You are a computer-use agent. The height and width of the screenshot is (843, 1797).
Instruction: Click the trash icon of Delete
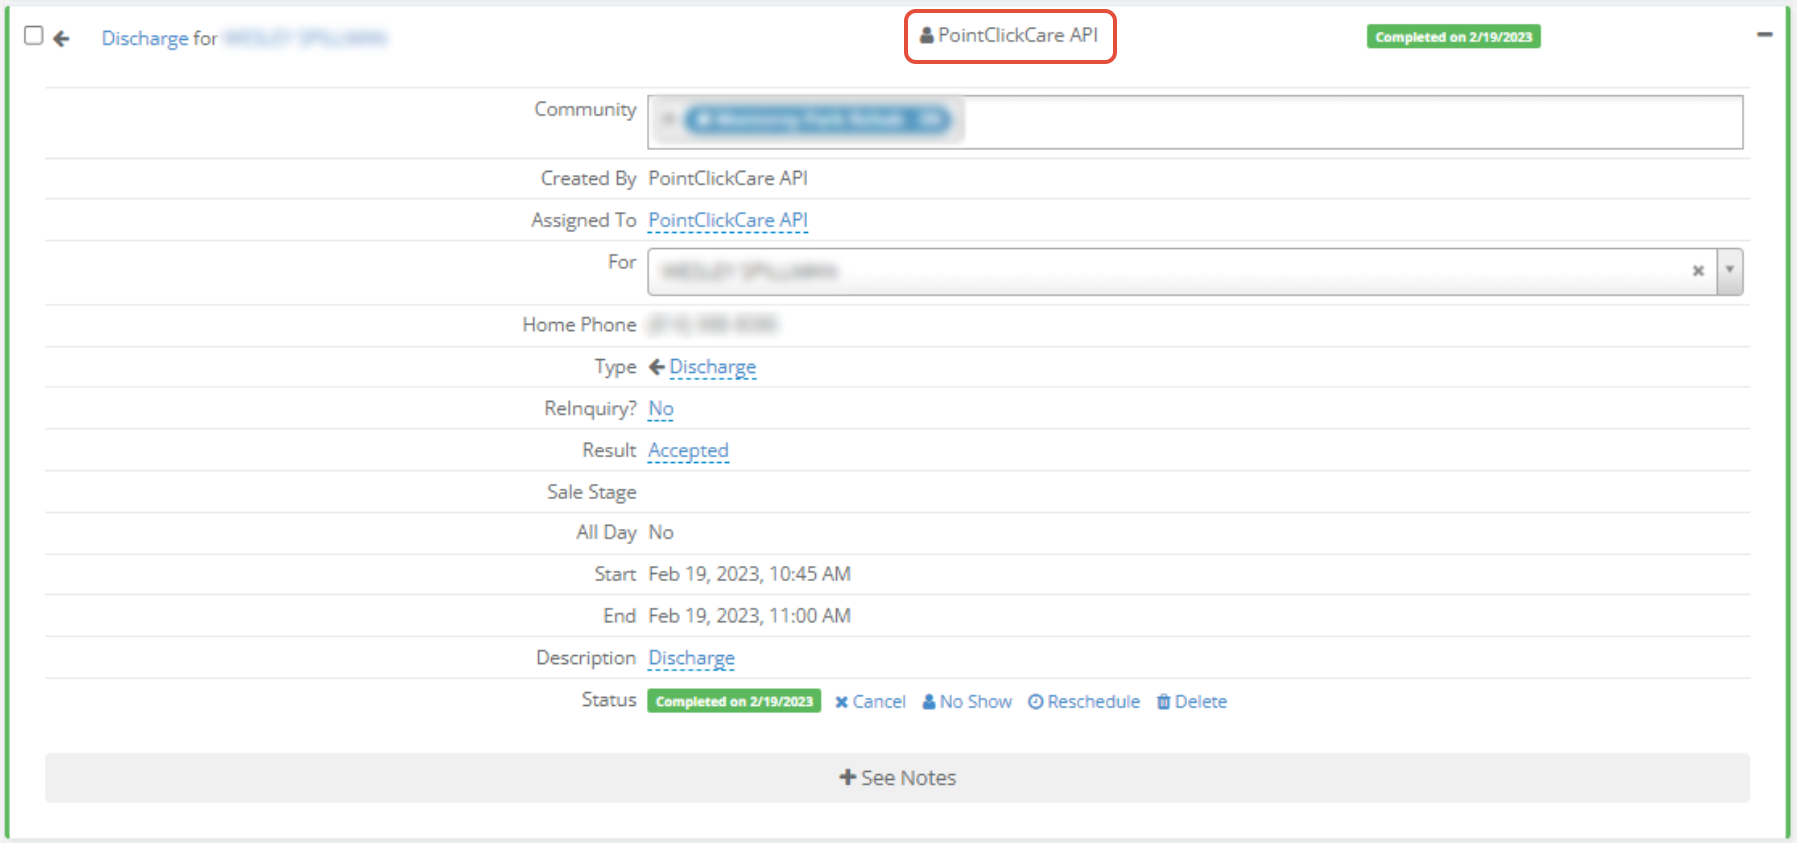pyautogui.click(x=1164, y=702)
